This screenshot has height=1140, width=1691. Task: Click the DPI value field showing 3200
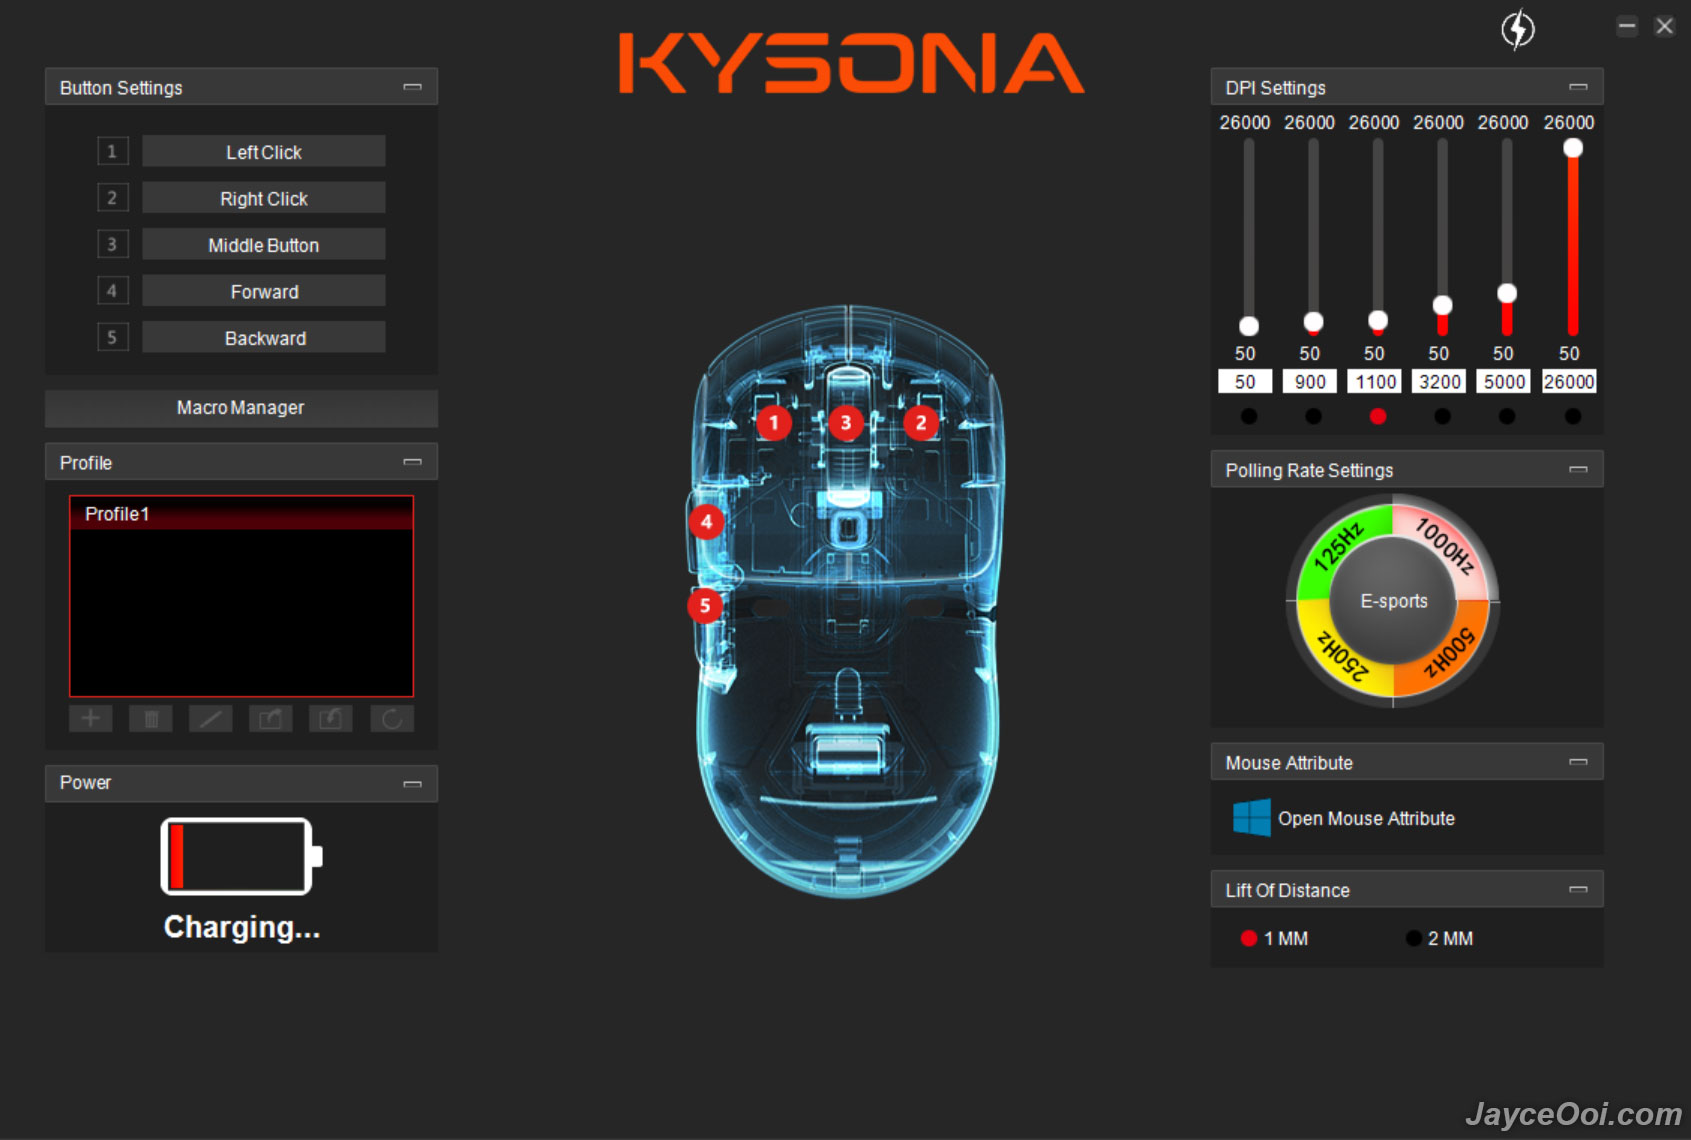pos(1439,381)
